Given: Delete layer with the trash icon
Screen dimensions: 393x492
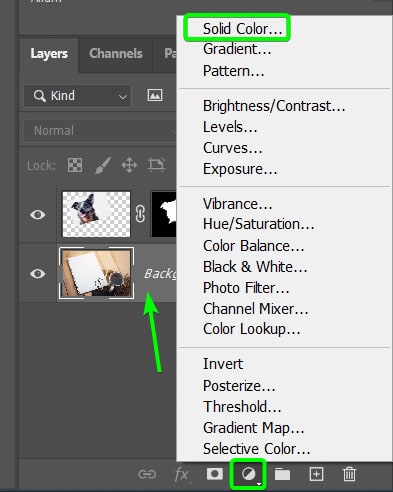Looking at the screenshot, I should click(x=349, y=474).
